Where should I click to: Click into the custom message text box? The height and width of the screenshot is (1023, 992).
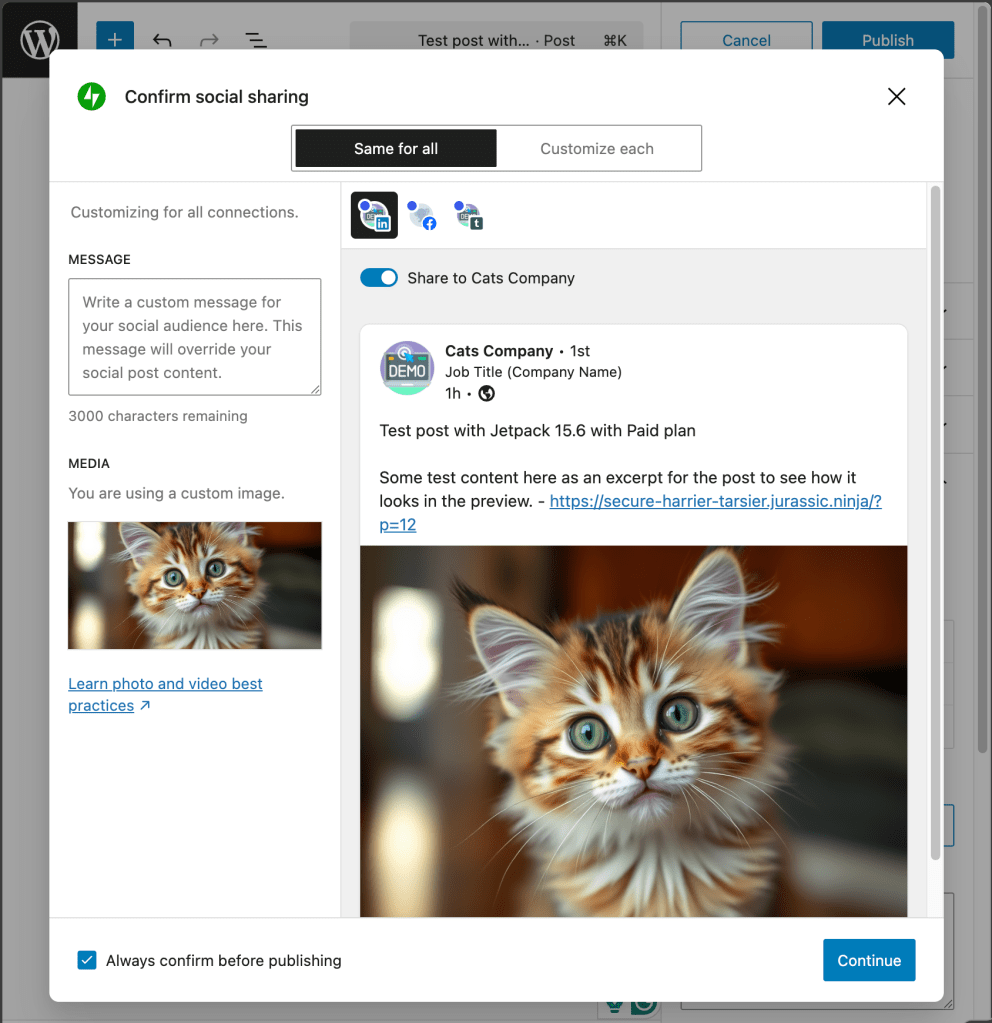tap(194, 337)
